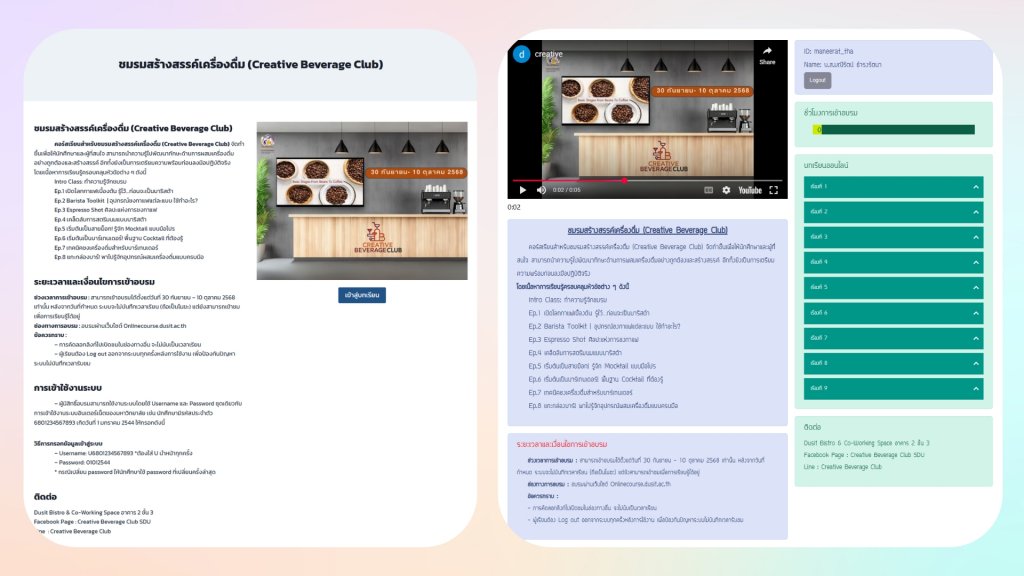
Task: Click the Share arrow on video
Action: point(767,54)
